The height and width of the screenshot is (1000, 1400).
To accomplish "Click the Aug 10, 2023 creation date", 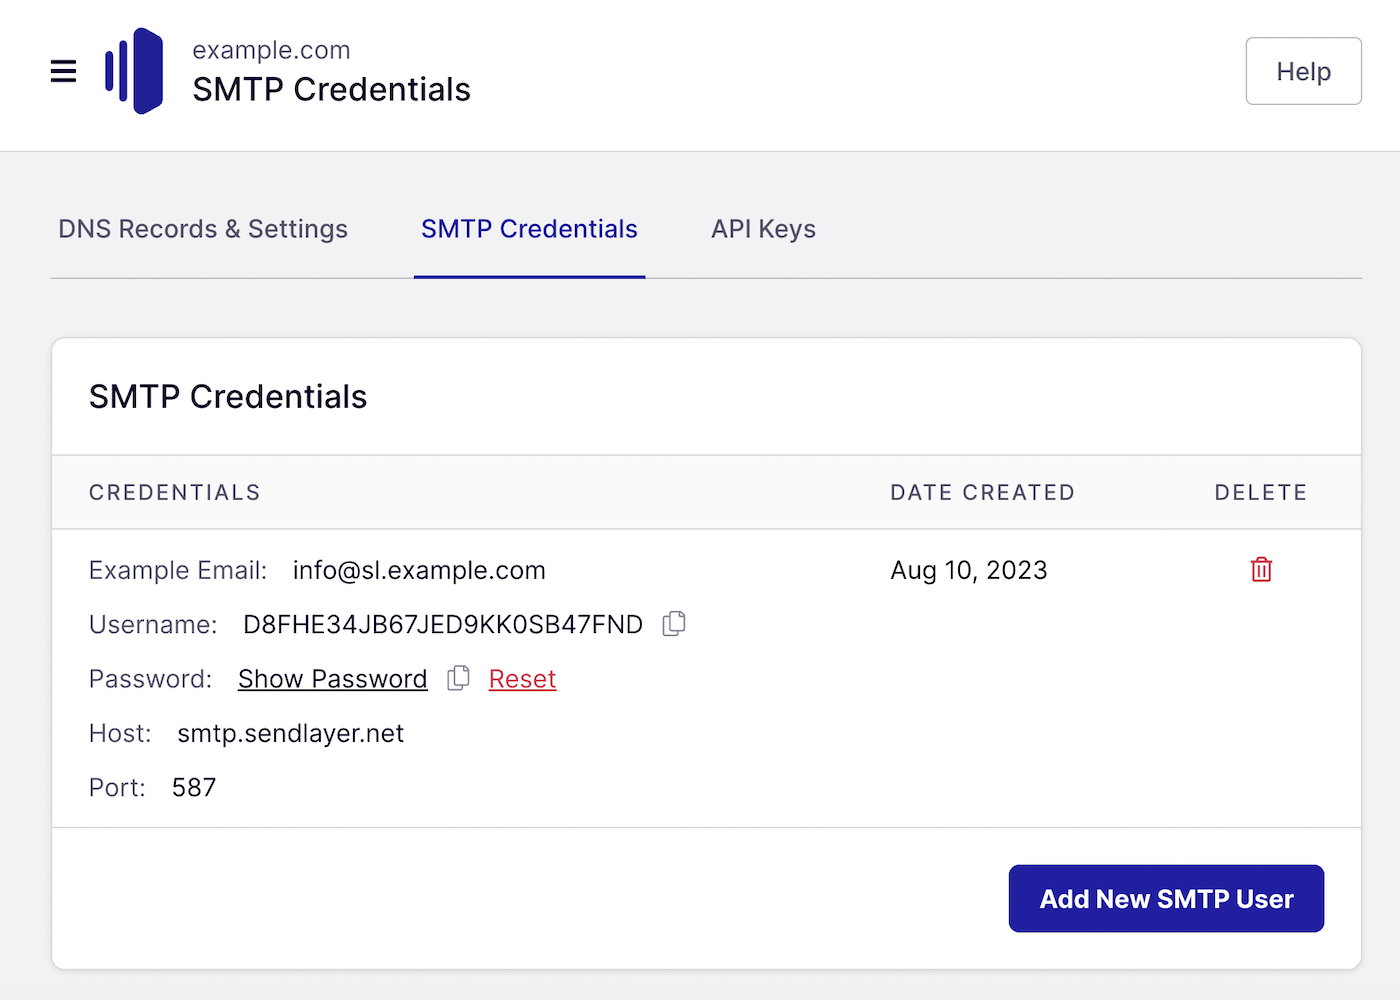I will 968,569.
